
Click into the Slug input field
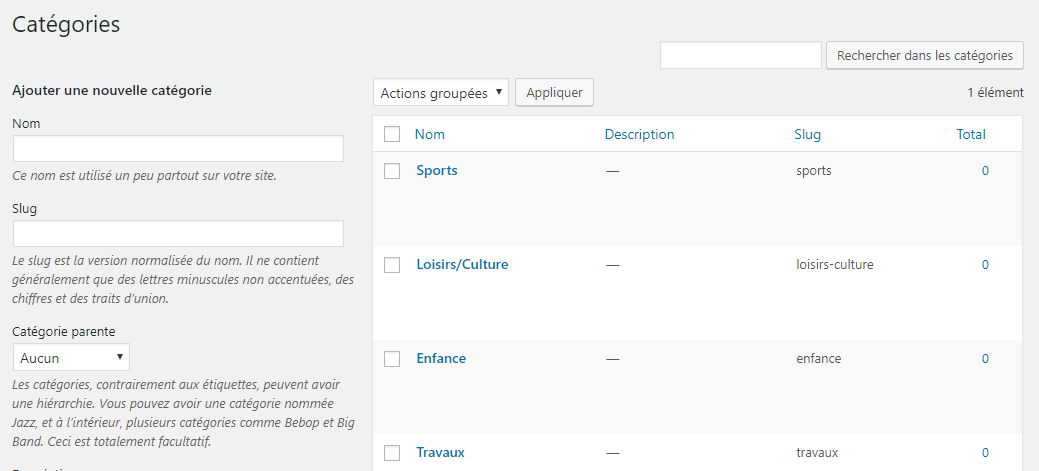coord(178,234)
